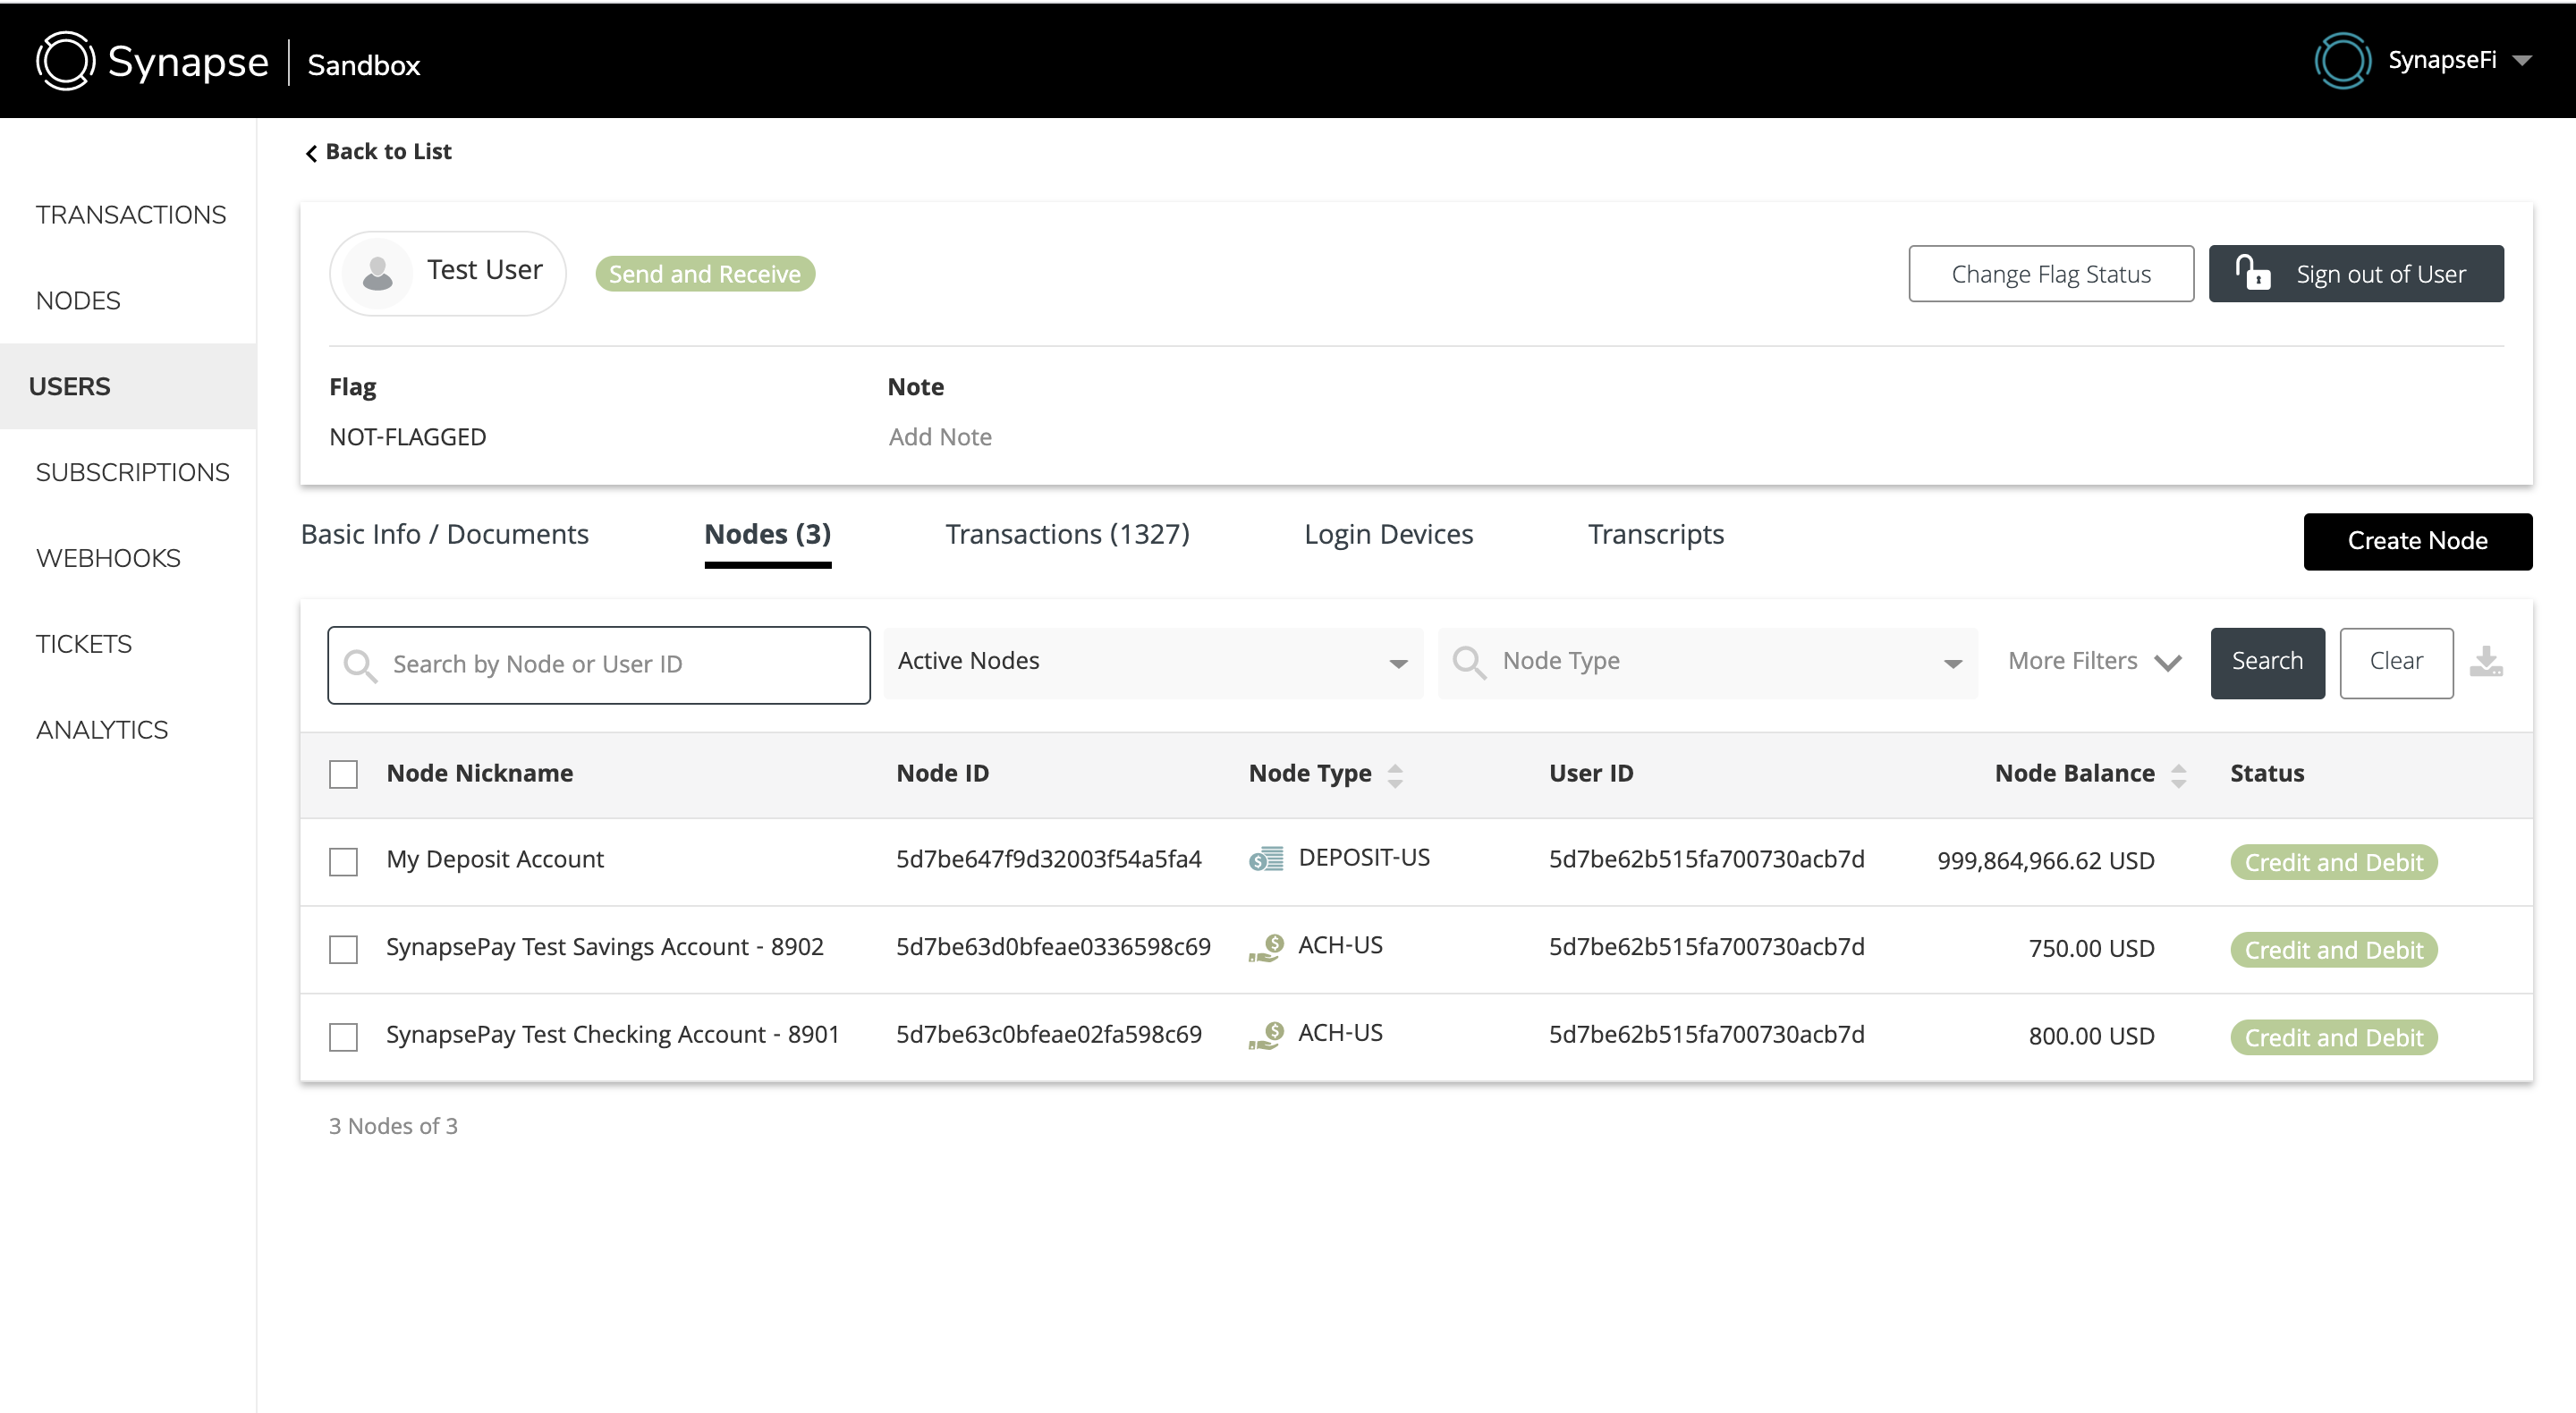Click the NOT-FLAGGED flag value

pos(407,436)
